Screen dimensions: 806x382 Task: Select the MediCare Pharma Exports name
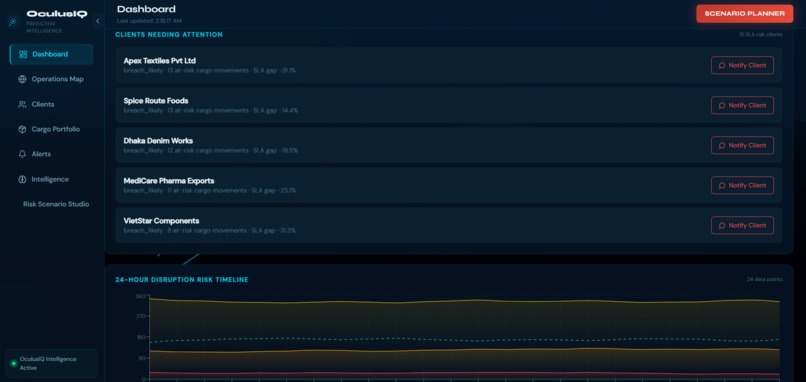(x=169, y=181)
